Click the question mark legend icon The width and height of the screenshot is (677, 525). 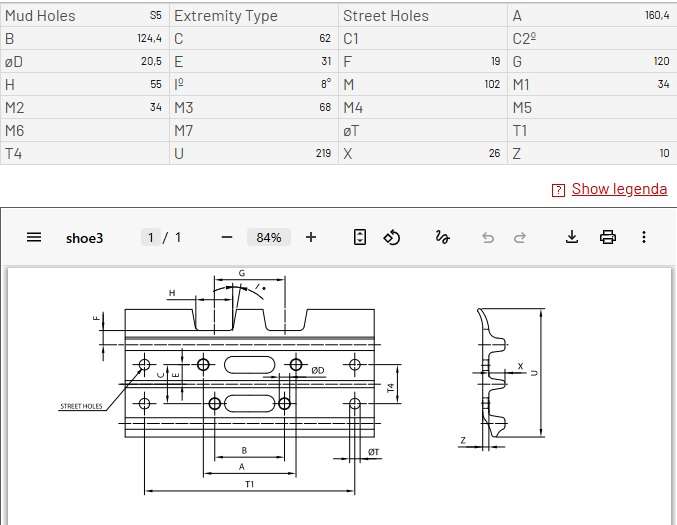coord(558,190)
